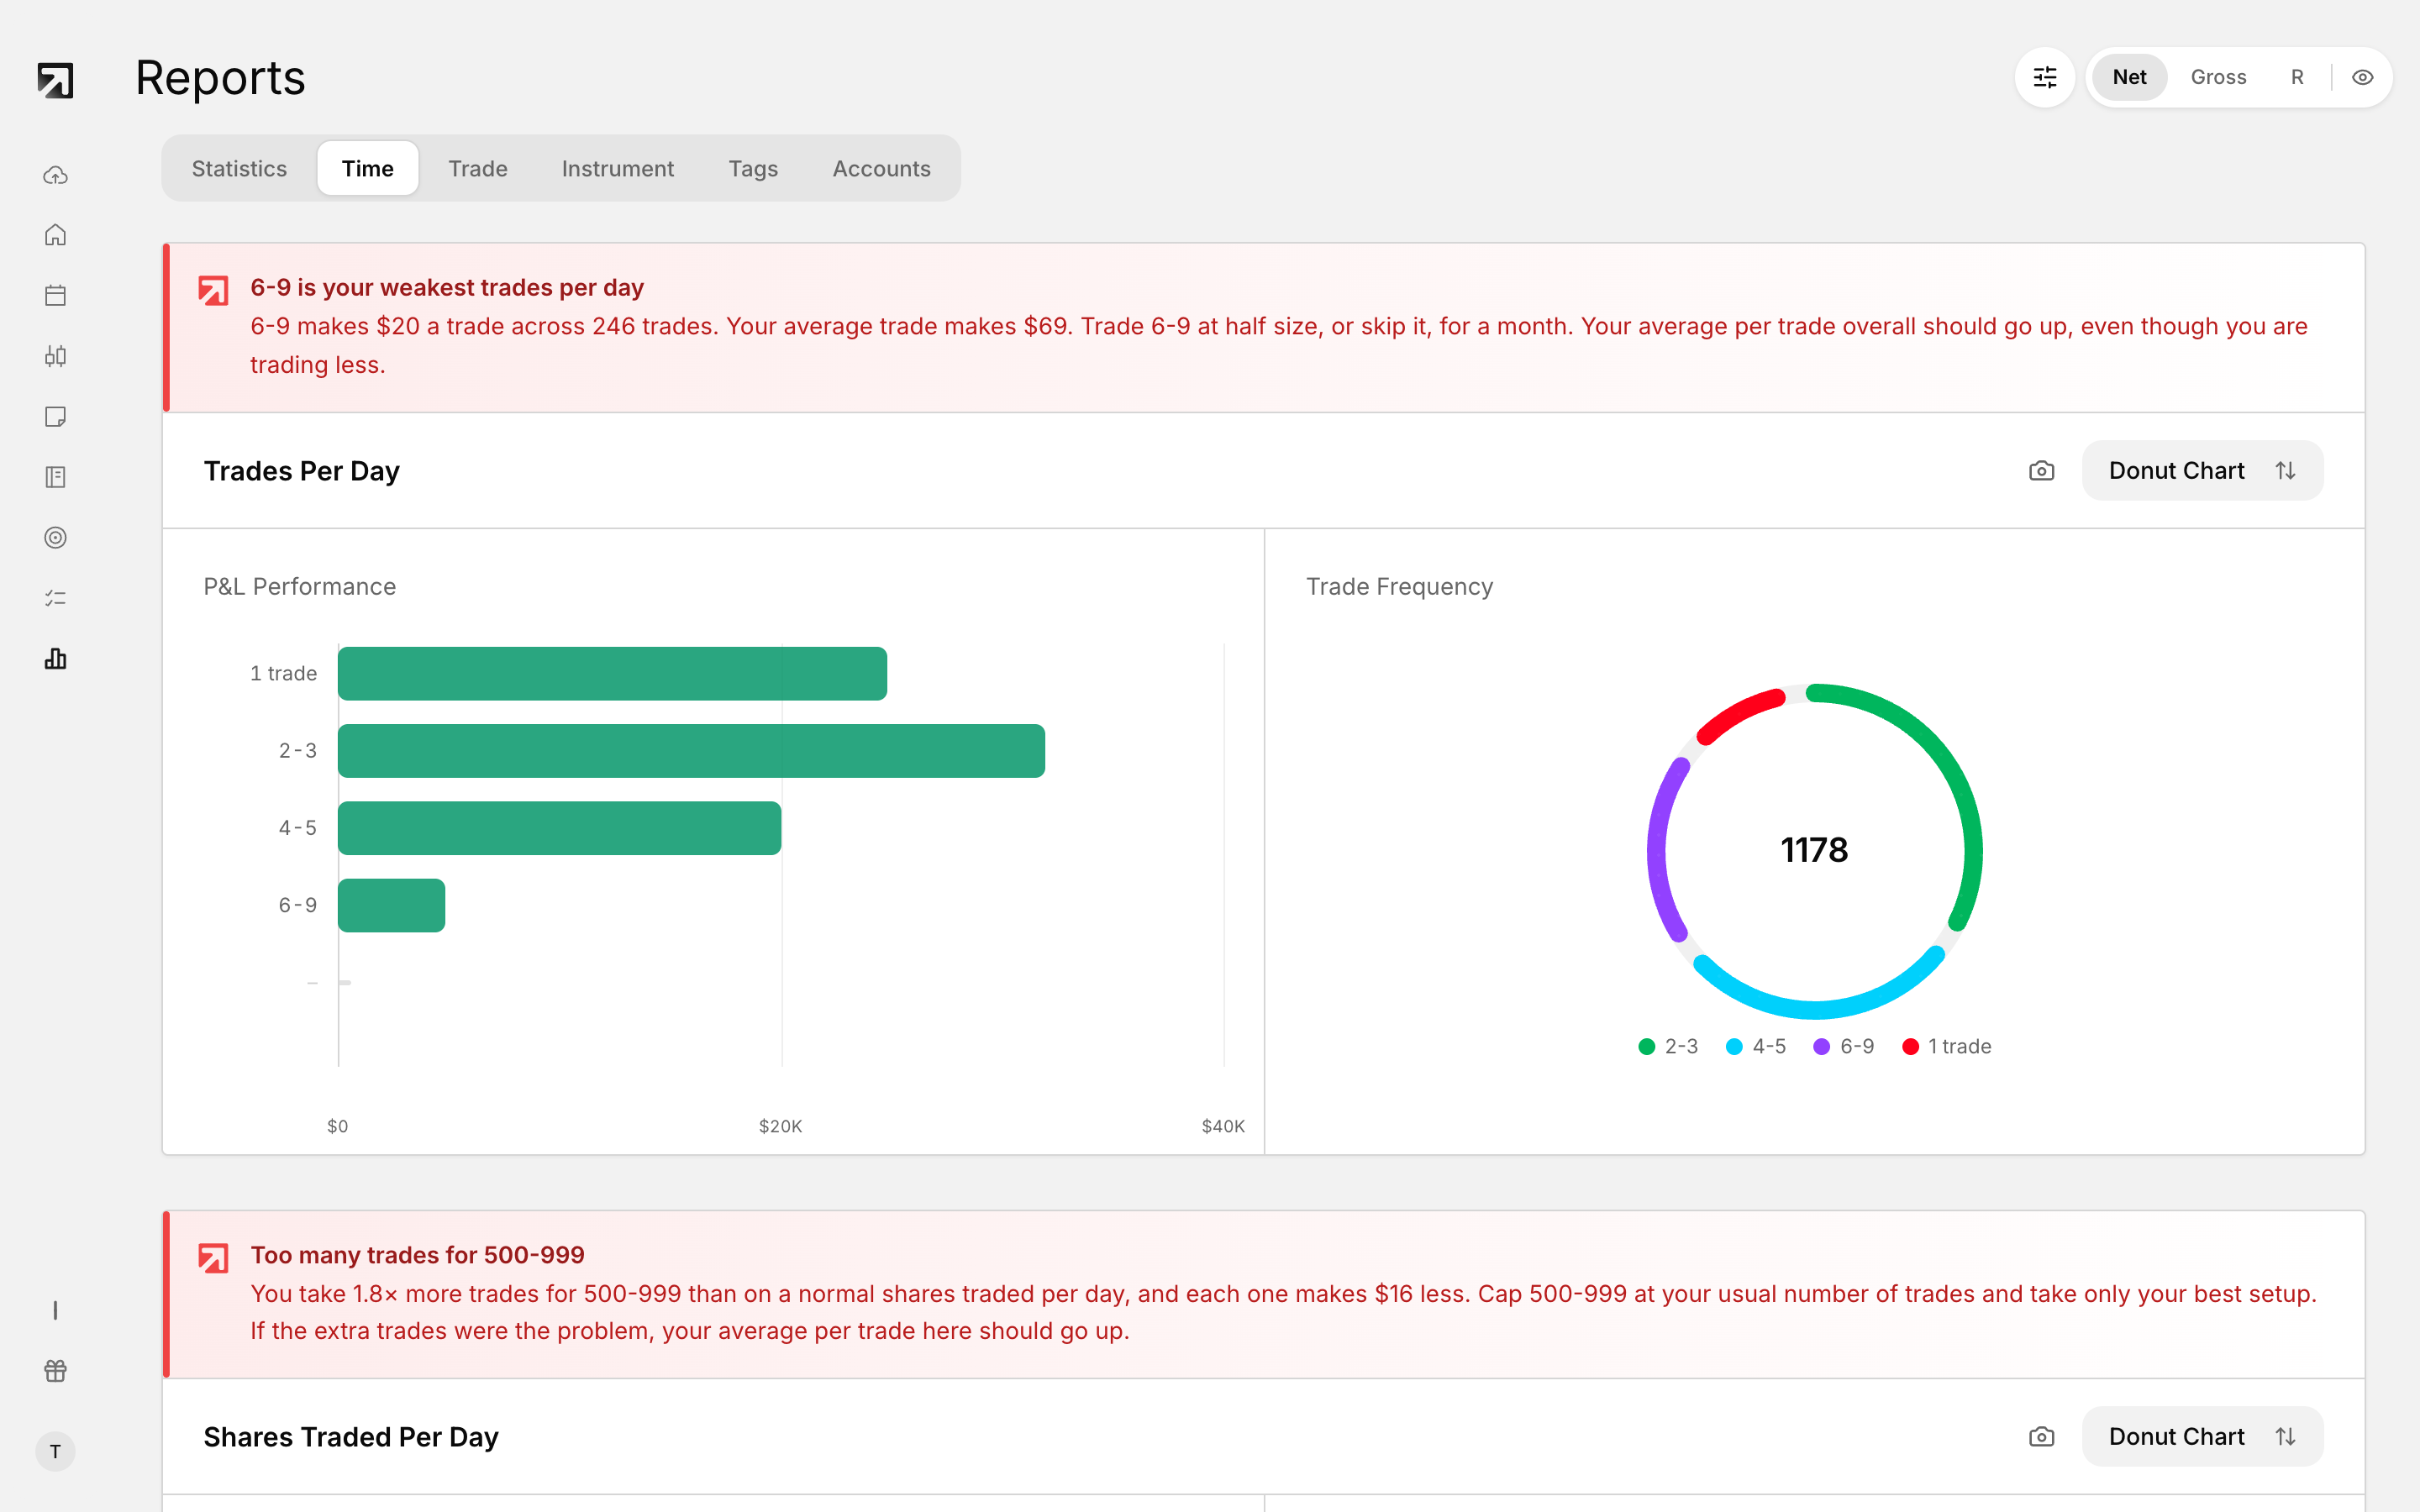Screen dimensions: 2420x1512
Task: Click the 4-5 bar chart axis label
Action: [297, 828]
